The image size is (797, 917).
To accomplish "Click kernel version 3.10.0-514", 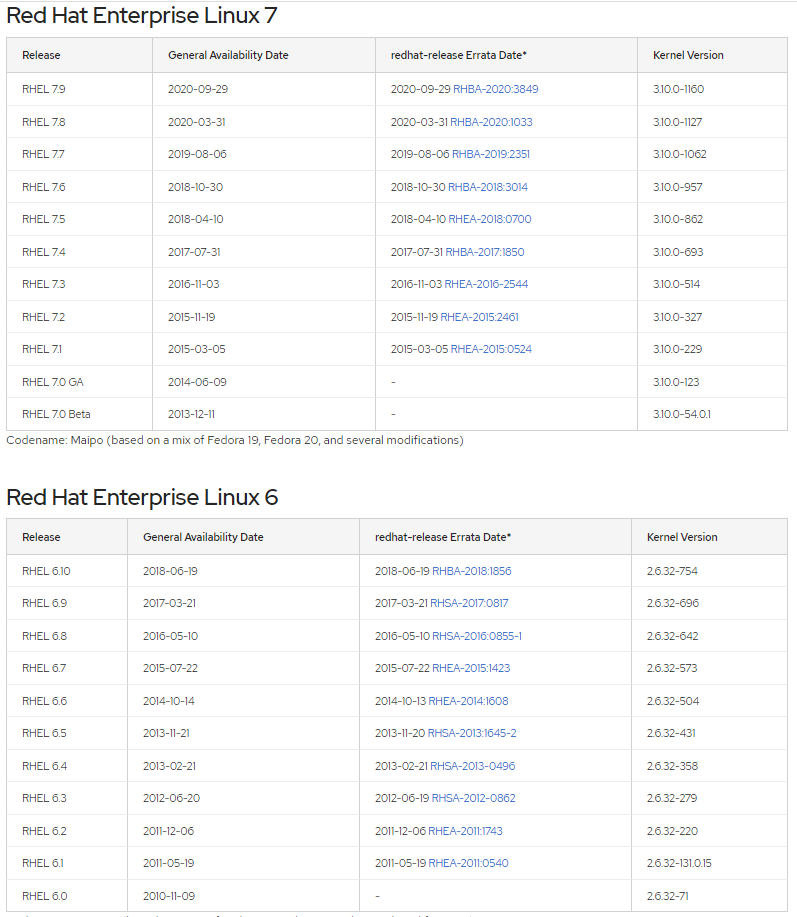I will (677, 284).
